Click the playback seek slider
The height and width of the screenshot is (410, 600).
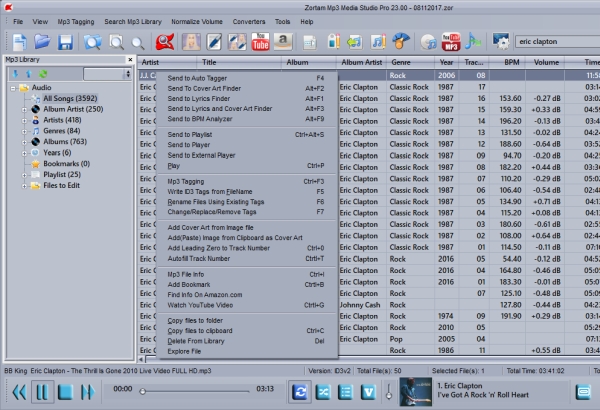pos(196,391)
